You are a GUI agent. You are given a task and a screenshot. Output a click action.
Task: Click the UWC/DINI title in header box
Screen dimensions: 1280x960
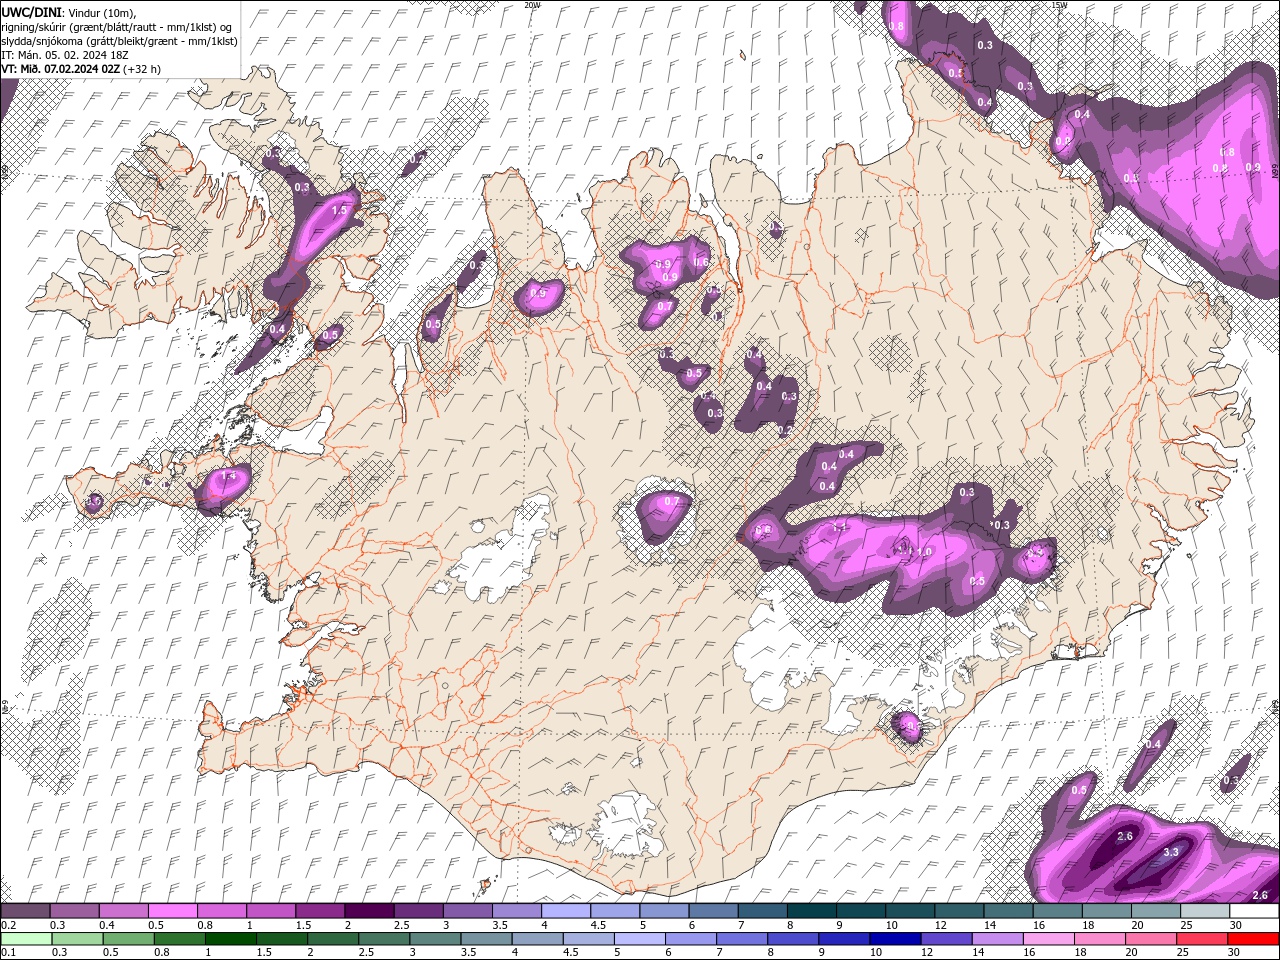point(33,11)
